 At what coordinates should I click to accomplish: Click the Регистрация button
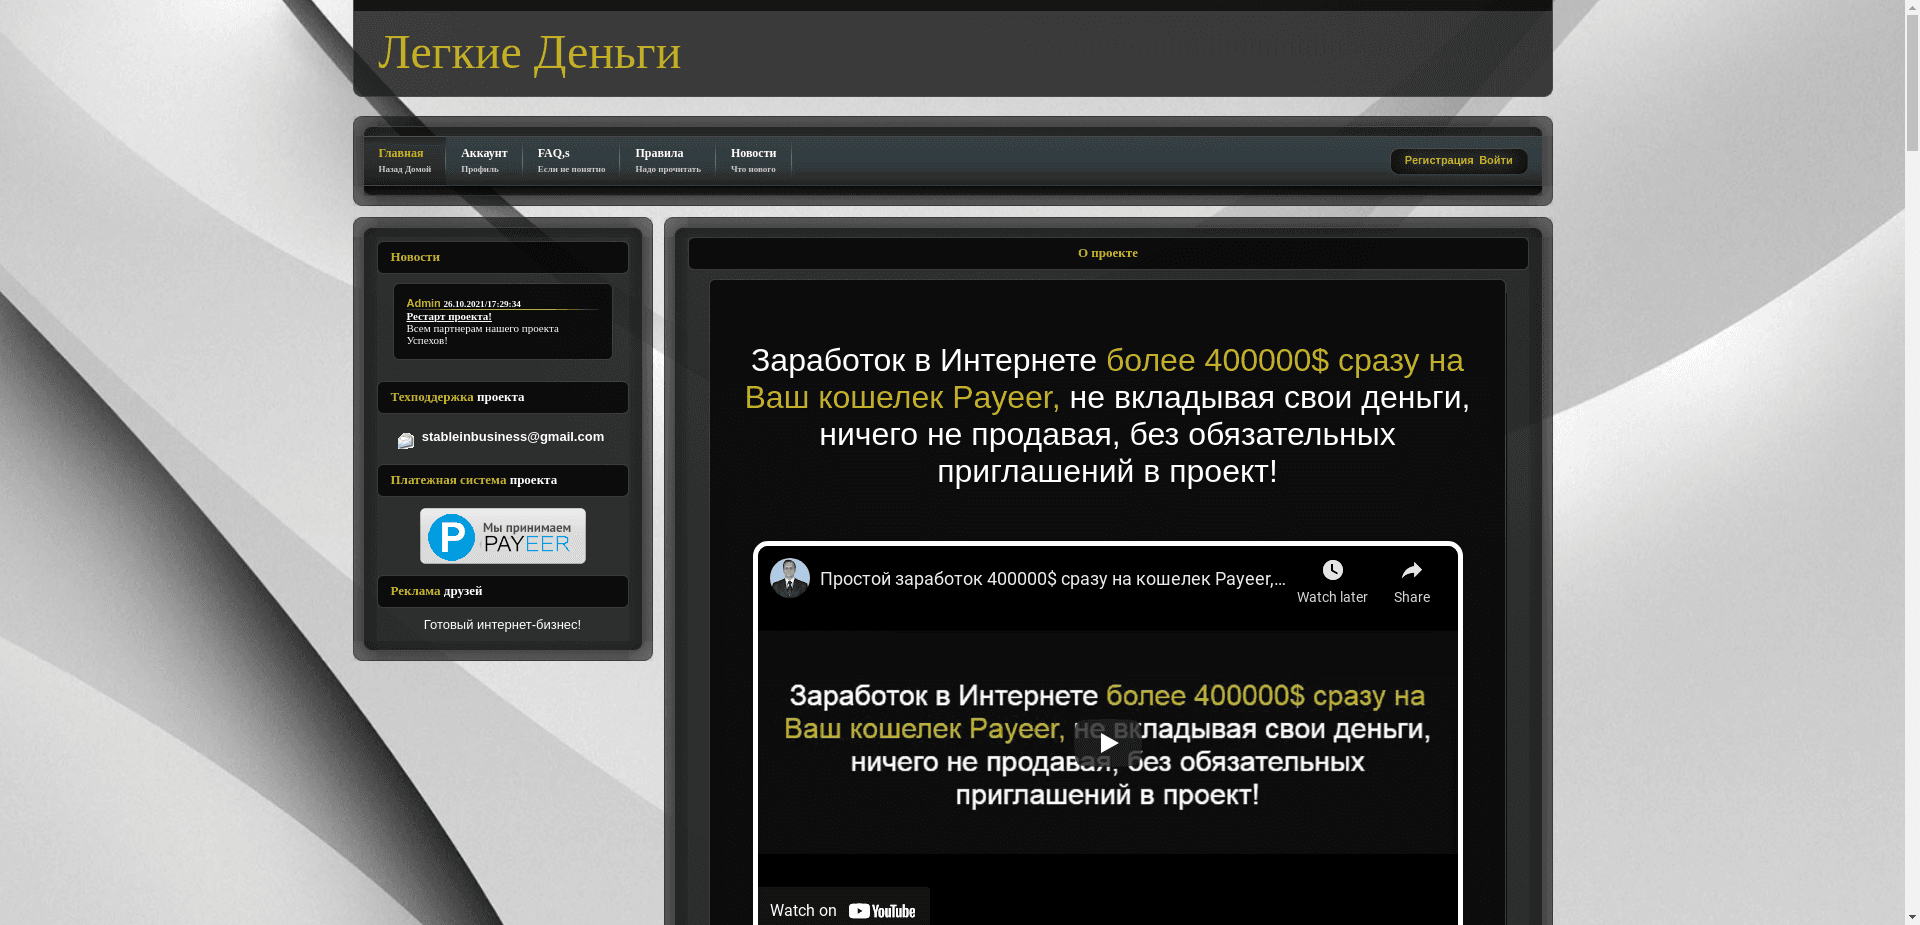[1437, 161]
